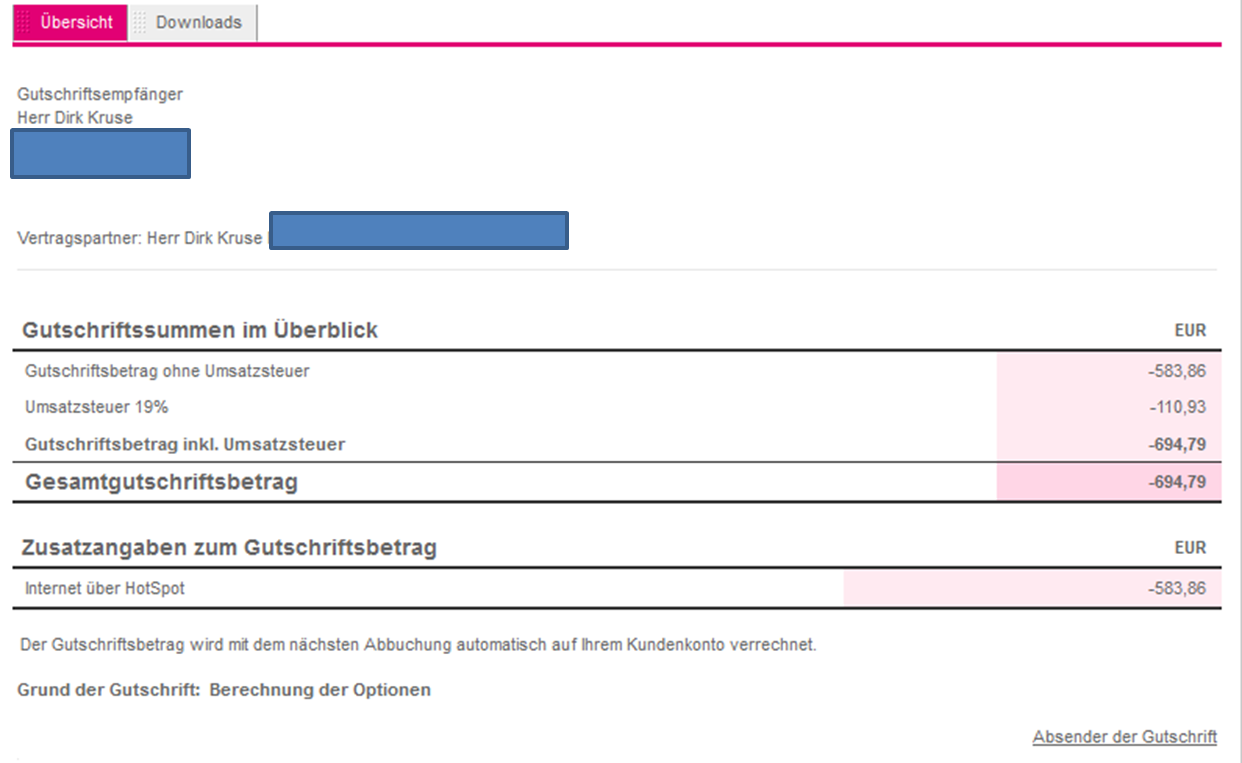Click the Vertragspartner Herr Dirk Kruse text

point(140,239)
